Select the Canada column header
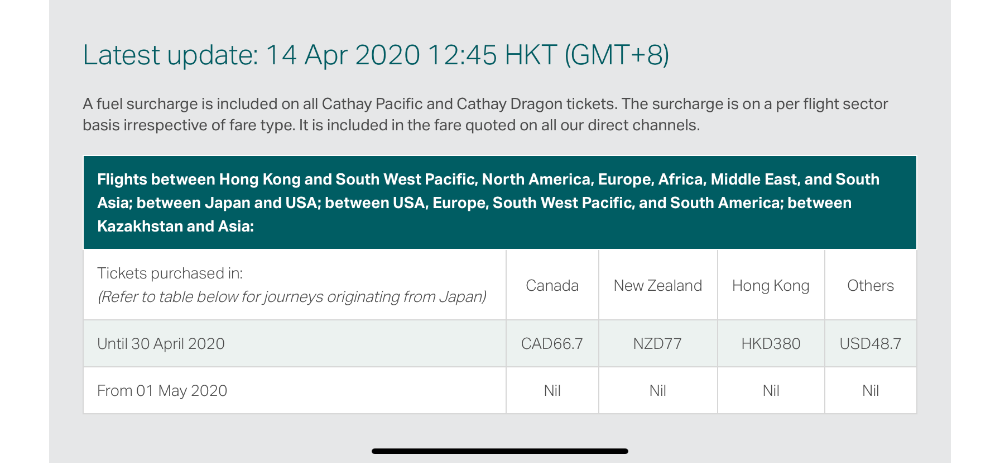 coord(552,285)
